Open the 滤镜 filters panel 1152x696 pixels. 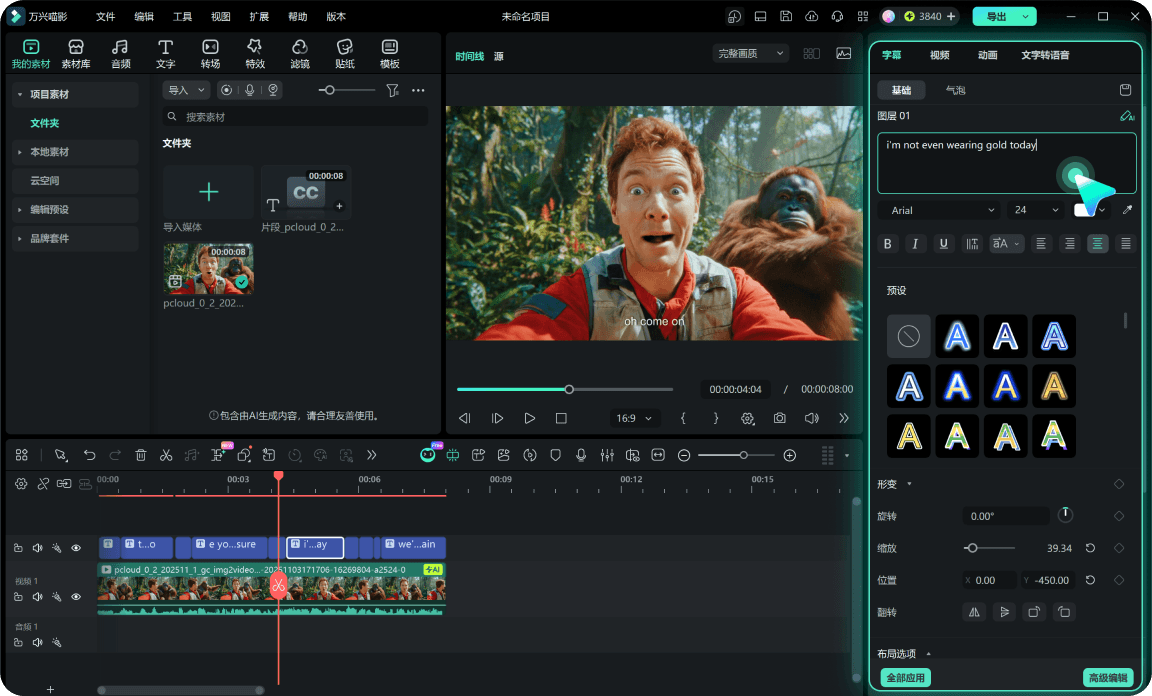[300, 54]
